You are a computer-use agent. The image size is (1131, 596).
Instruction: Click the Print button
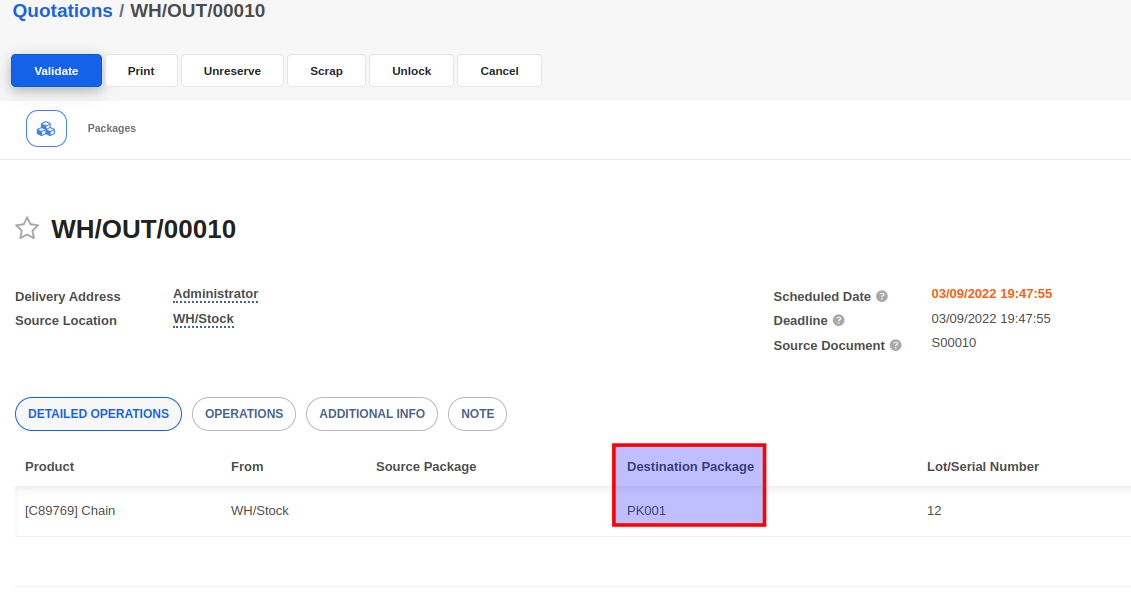click(141, 71)
